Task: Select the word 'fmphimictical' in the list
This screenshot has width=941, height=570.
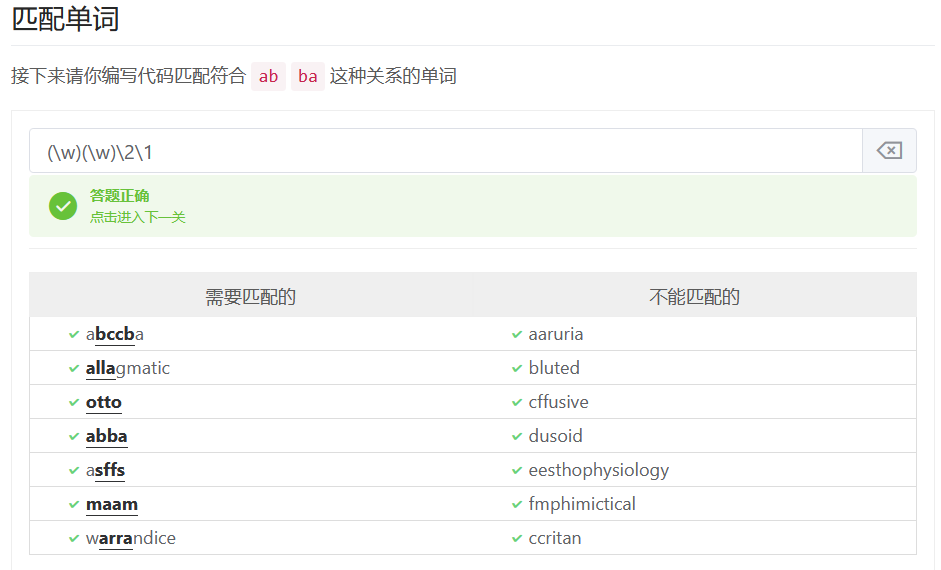Action: coord(581,504)
